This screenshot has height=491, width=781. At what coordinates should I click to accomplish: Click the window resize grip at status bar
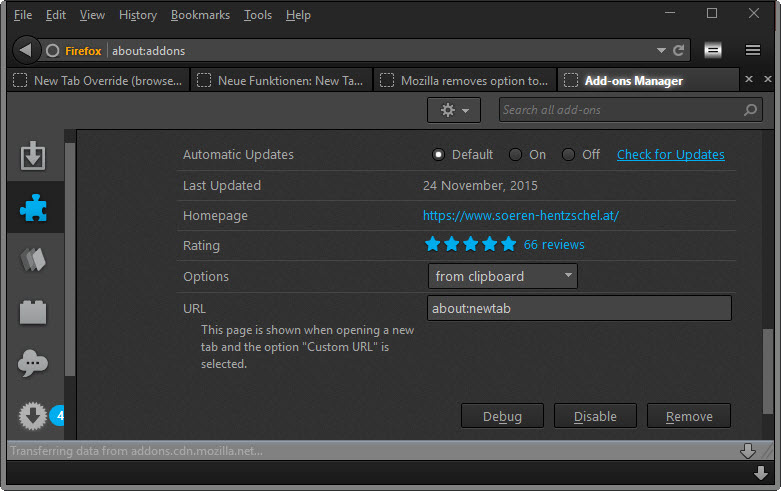(x=768, y=451)
